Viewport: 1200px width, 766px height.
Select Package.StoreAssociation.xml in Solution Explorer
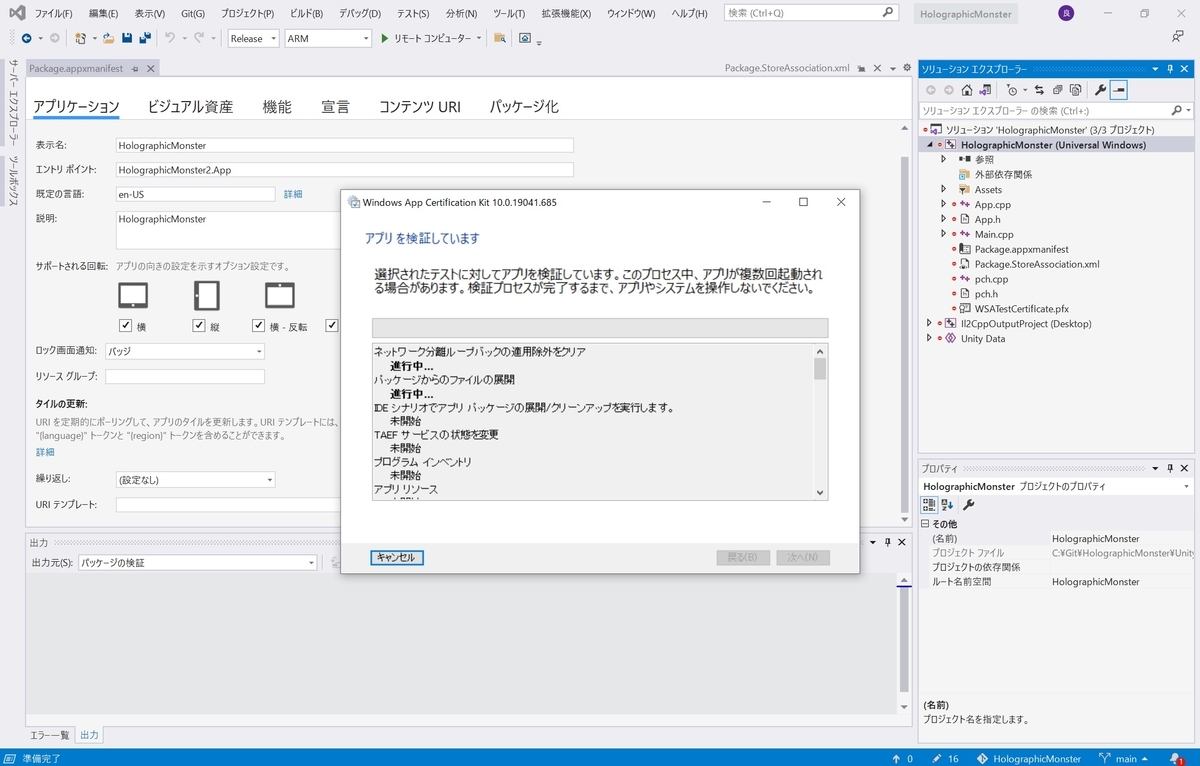[x=1037, y=264]
